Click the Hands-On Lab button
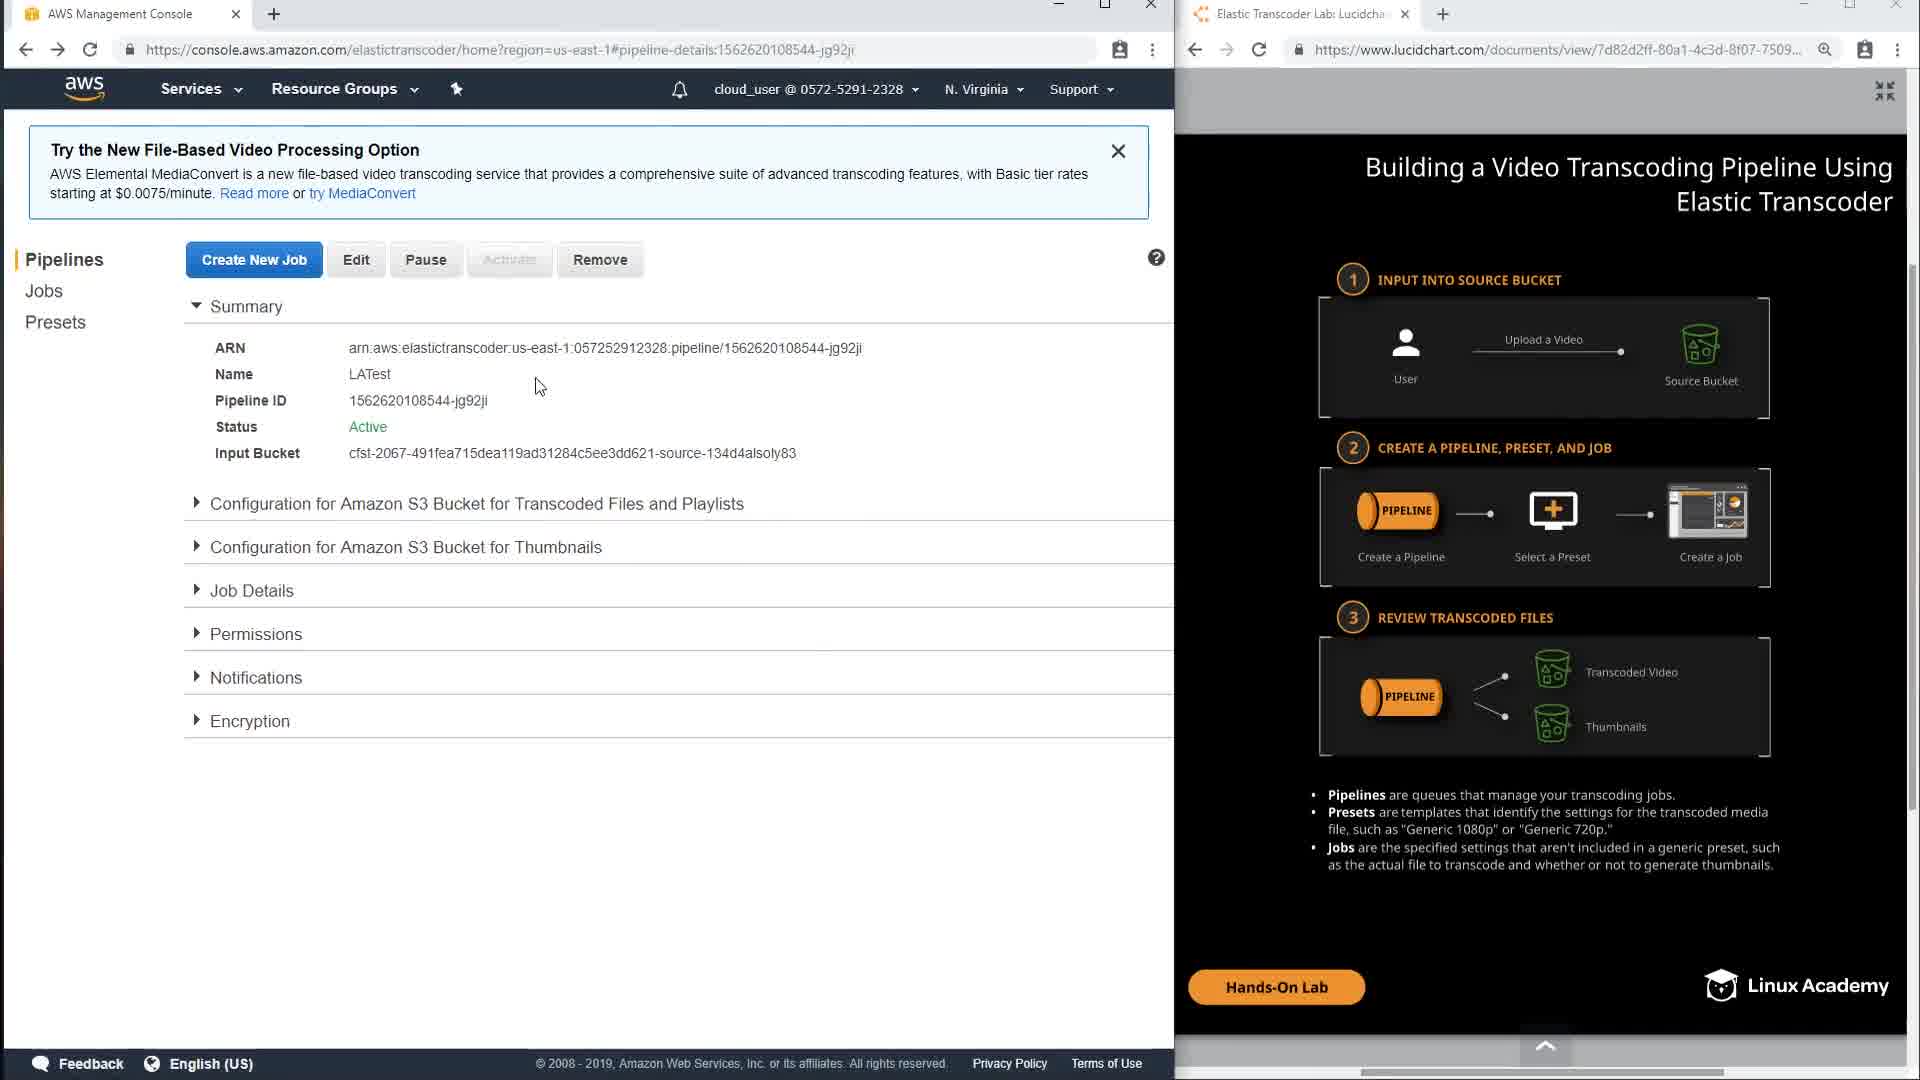1920x1080 pixels. (x=1276, y=987)
